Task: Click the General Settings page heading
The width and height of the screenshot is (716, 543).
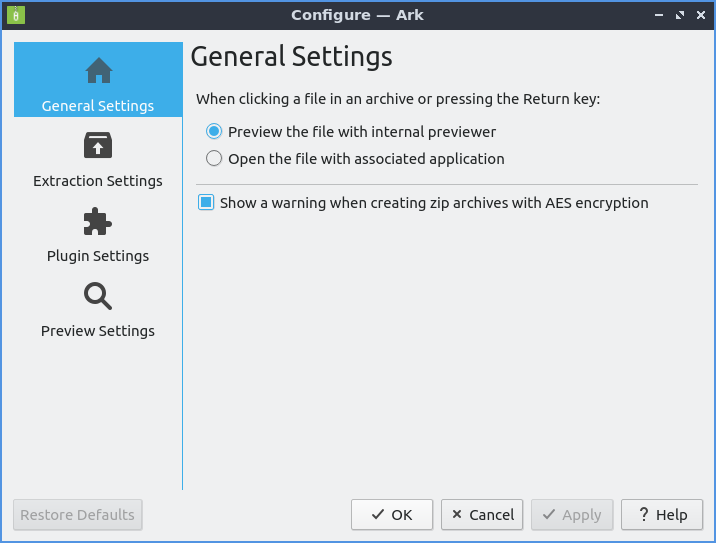Action: point(291,56)
